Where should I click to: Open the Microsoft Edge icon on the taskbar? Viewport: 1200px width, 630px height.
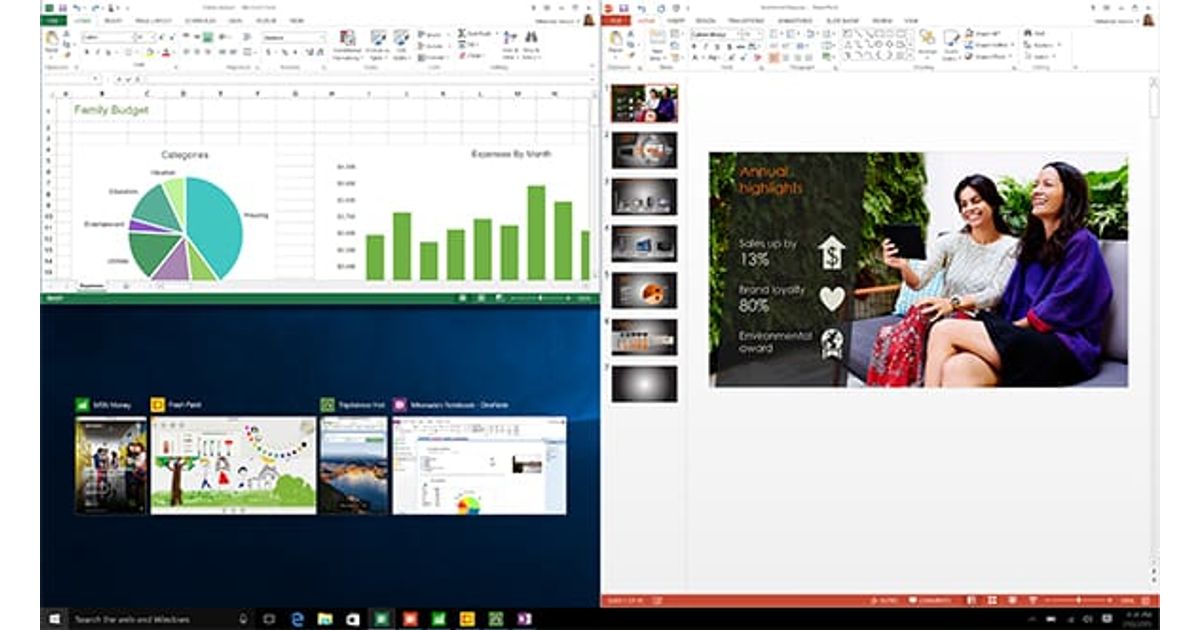click(297, 619)
